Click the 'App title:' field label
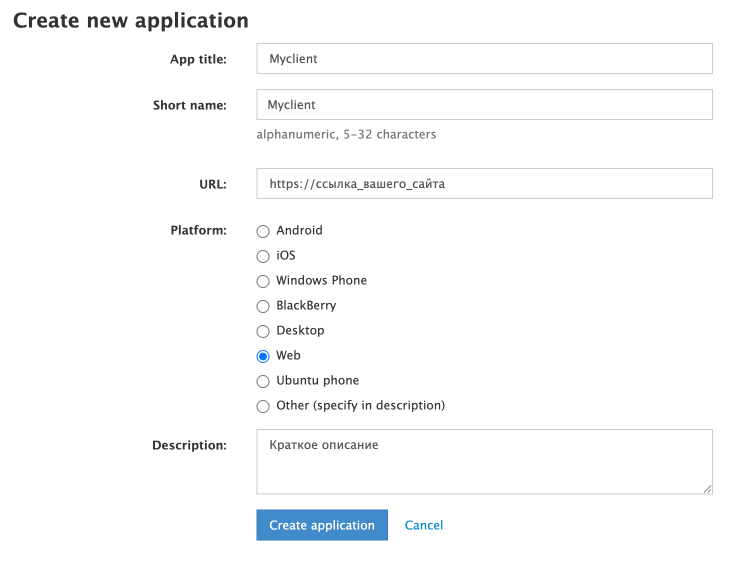This screenshot has width=743, height=566. pyautogui.click(x=198, y=59)
